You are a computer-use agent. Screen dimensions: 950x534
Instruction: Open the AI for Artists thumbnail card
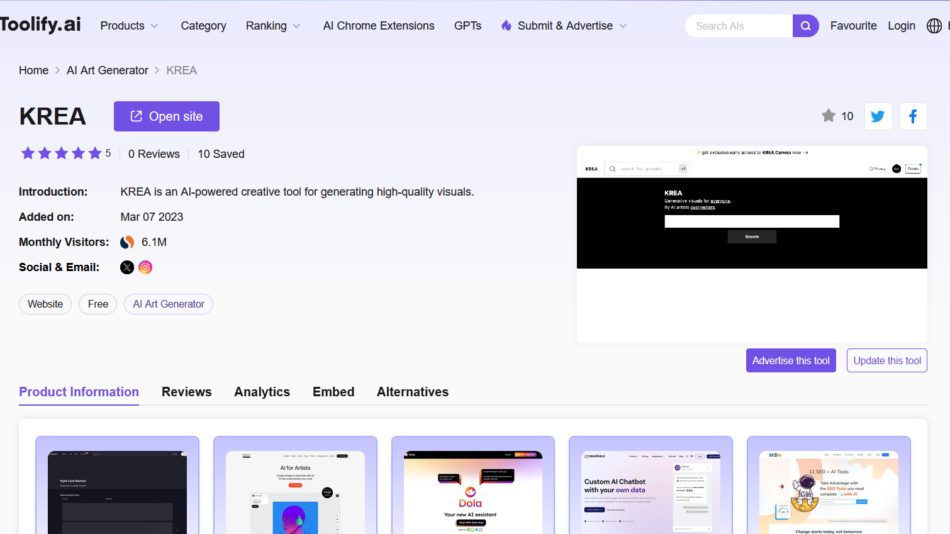295,485
